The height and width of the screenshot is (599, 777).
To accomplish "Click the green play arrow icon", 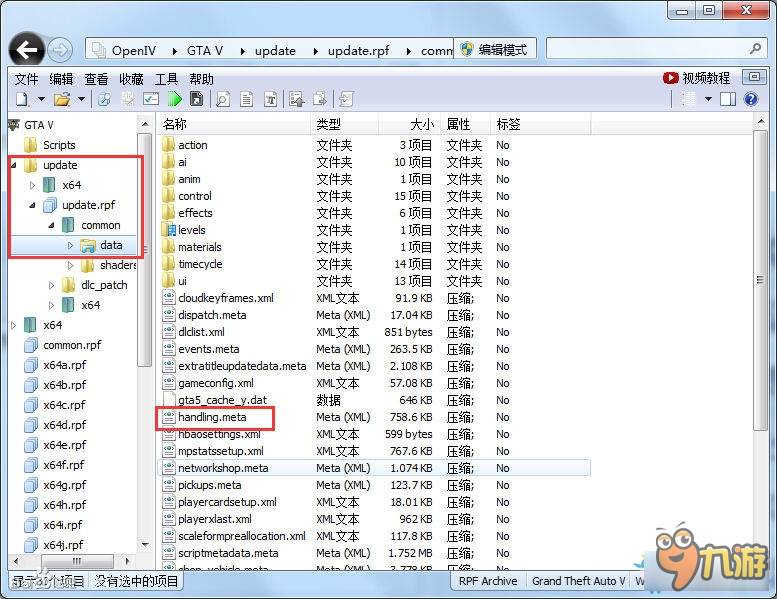I will click(174, 100).
